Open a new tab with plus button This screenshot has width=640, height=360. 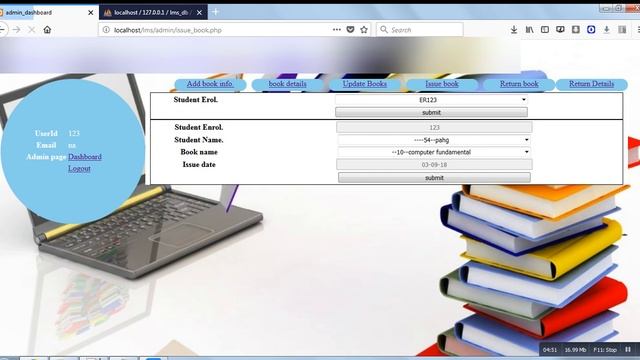pos(216,12)
